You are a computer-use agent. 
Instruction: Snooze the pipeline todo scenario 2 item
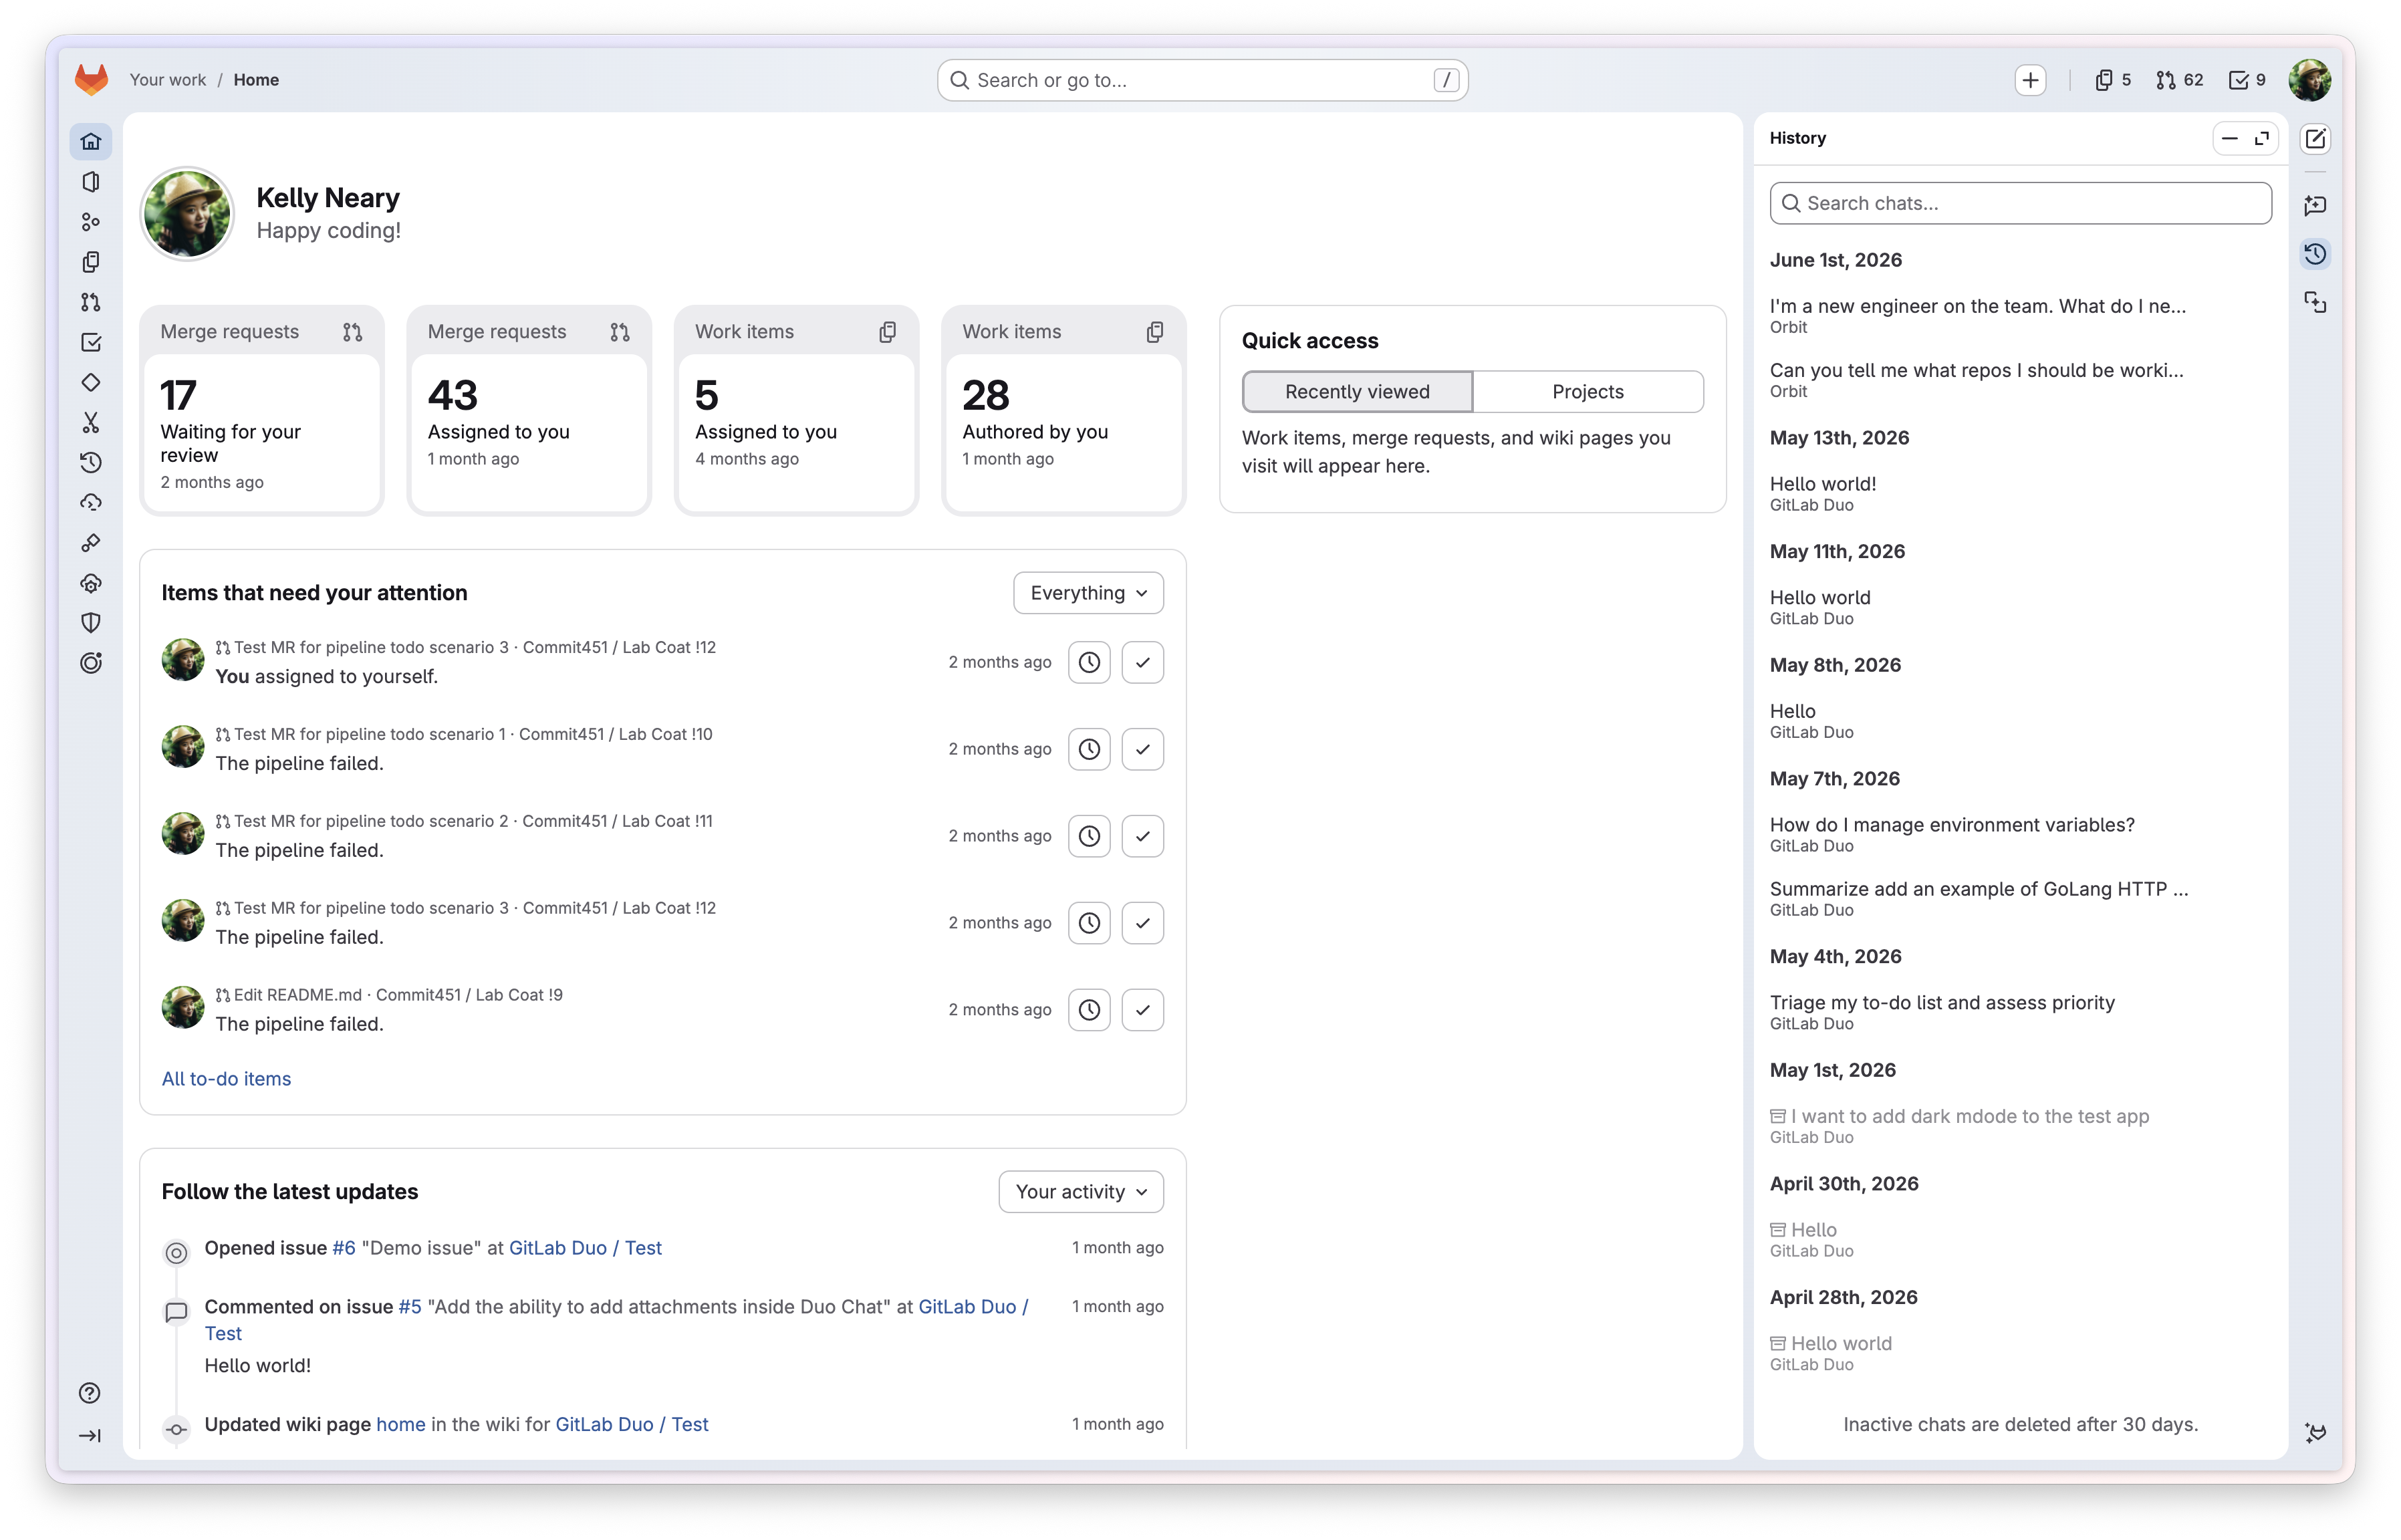[1089, 836]
